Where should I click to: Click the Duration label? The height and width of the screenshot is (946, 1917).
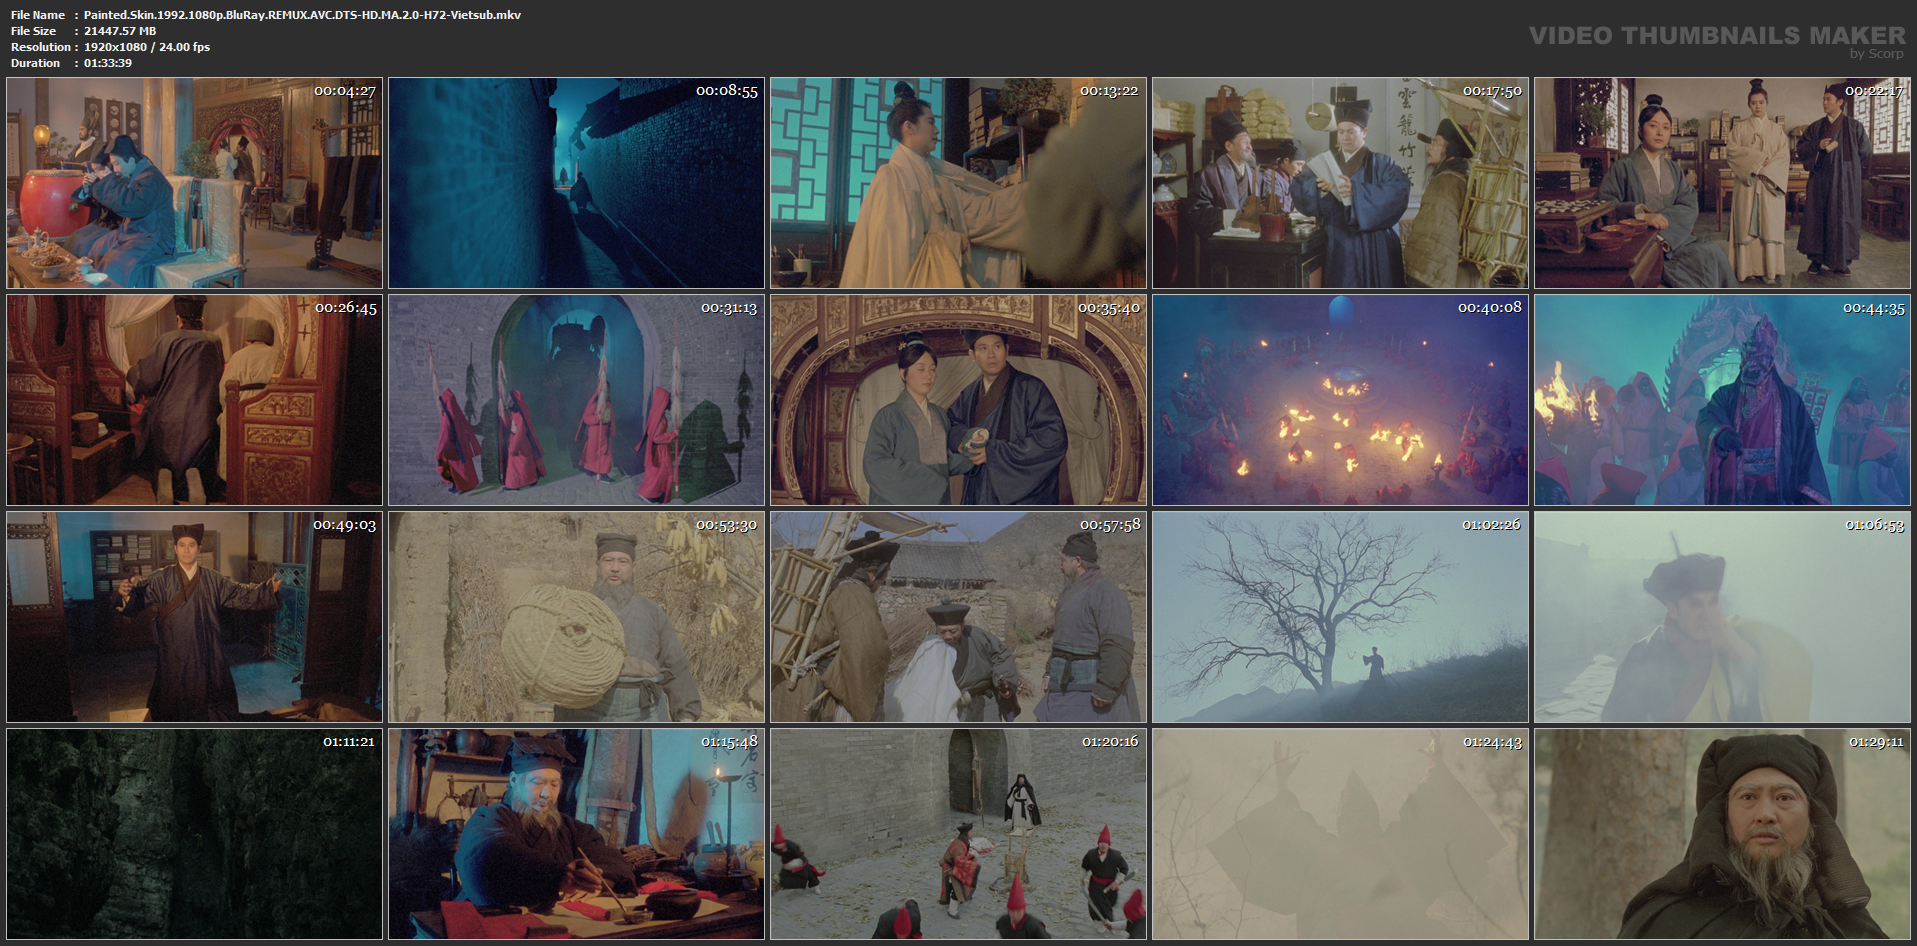pos(36,63)
